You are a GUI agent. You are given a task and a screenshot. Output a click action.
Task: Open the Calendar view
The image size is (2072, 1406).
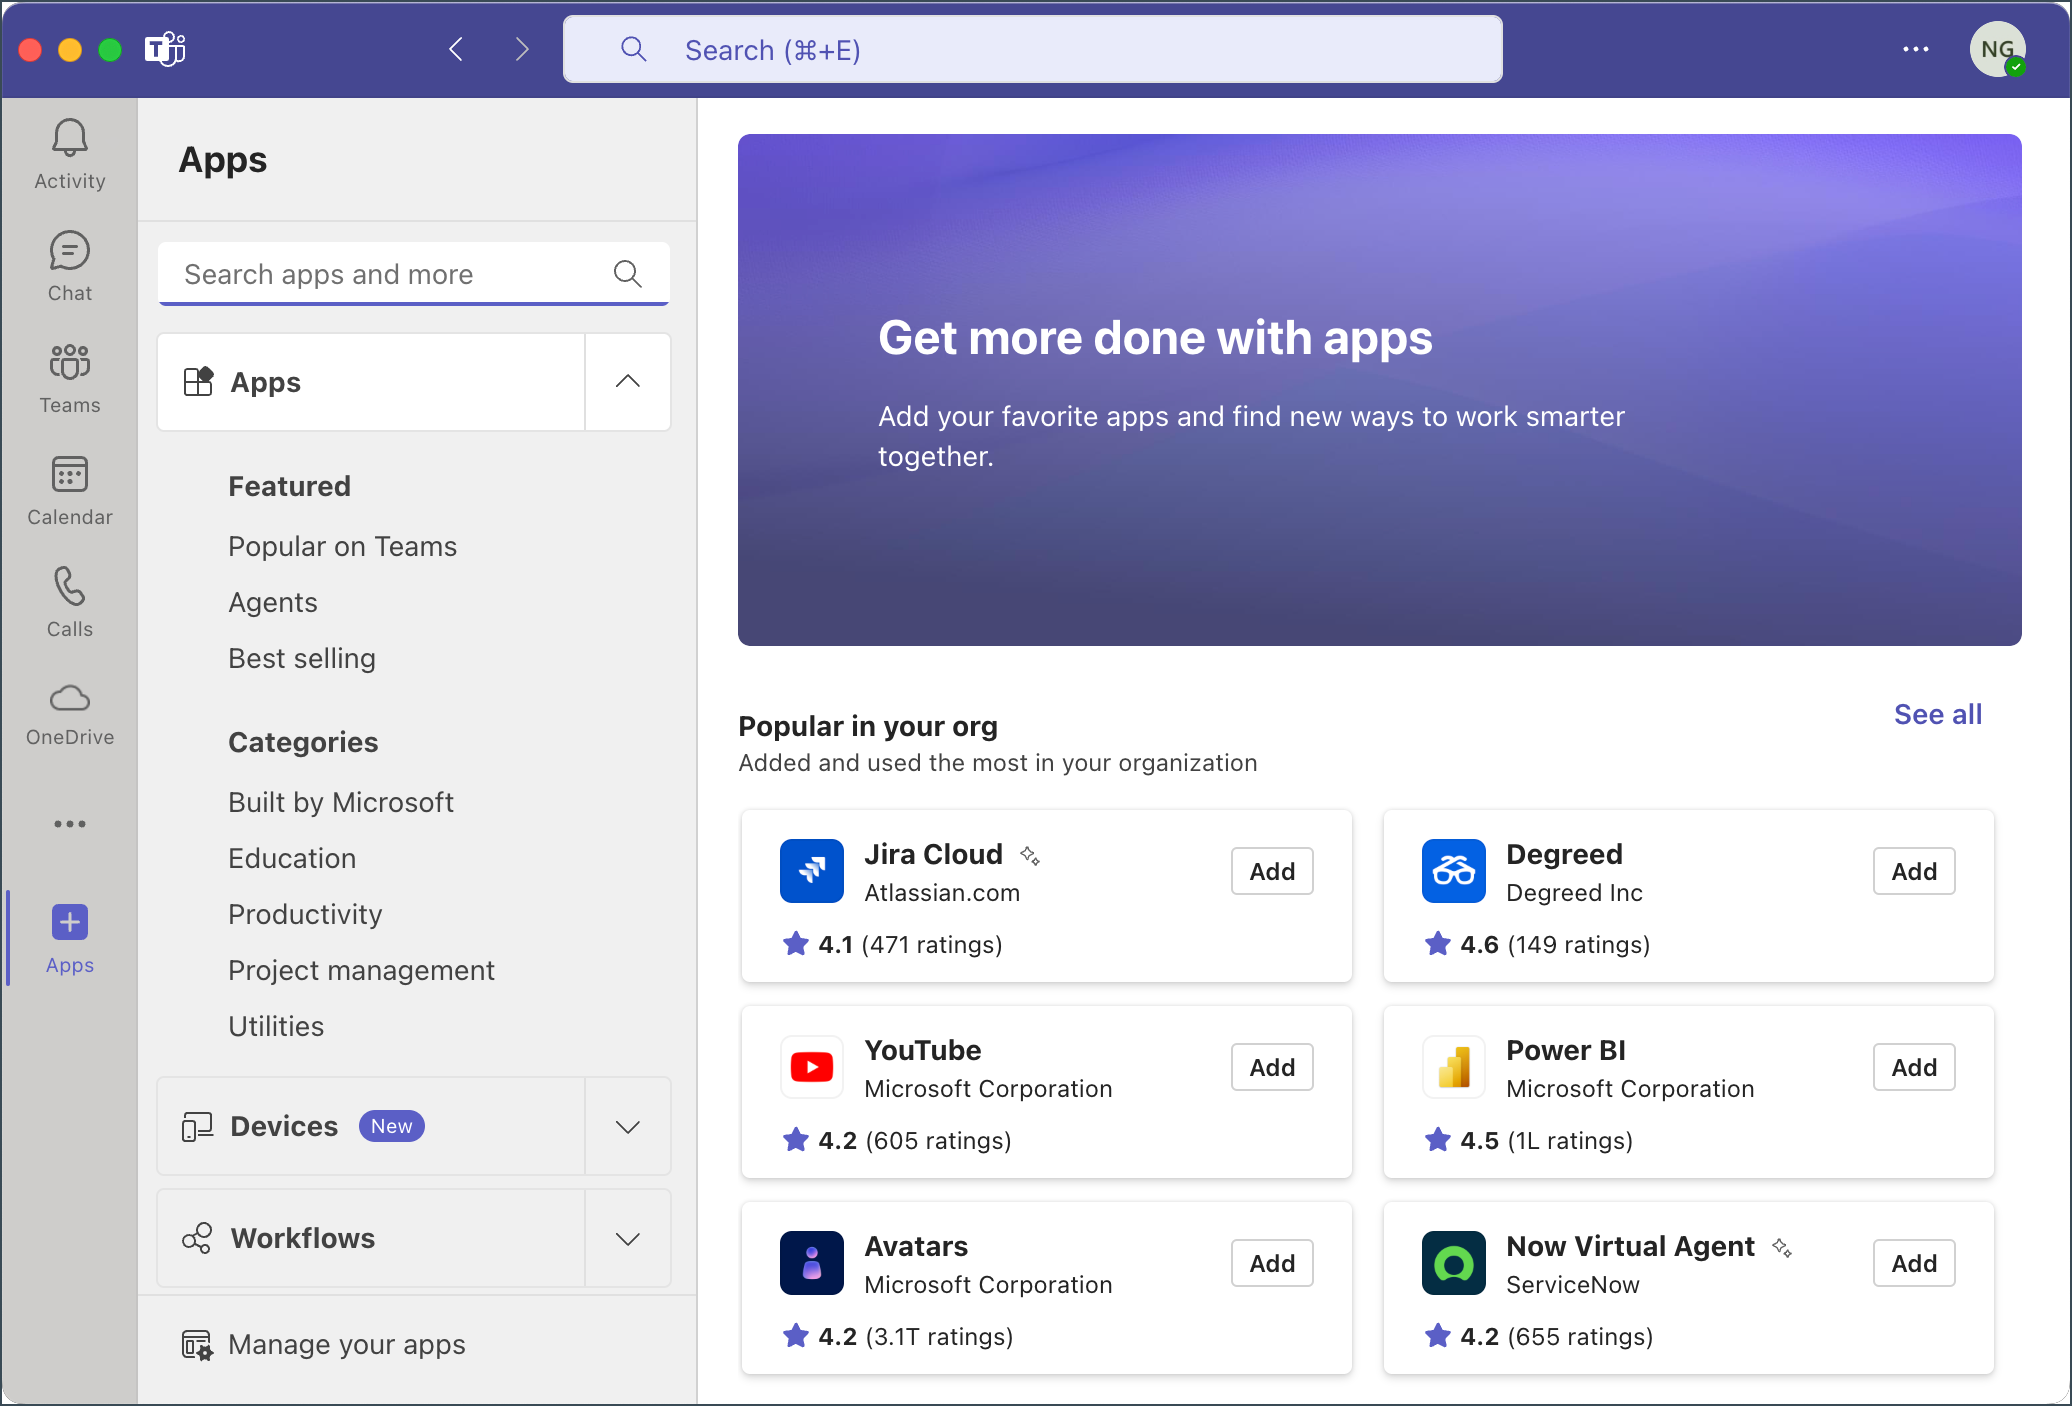coord(69,490)
